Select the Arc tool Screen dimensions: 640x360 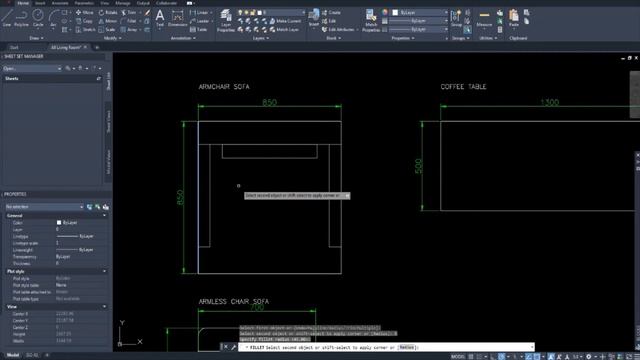tap(53, 18)
